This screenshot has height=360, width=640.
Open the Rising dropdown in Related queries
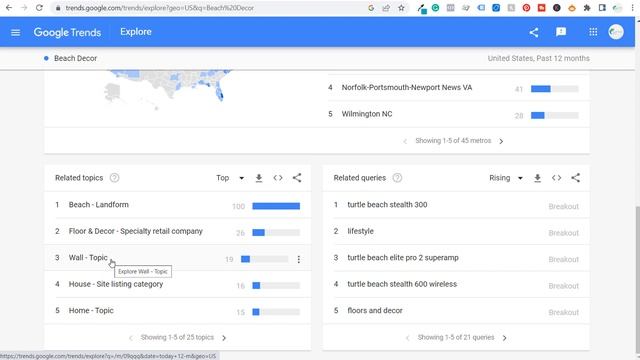pyautogui.click(x=506, y=178)
